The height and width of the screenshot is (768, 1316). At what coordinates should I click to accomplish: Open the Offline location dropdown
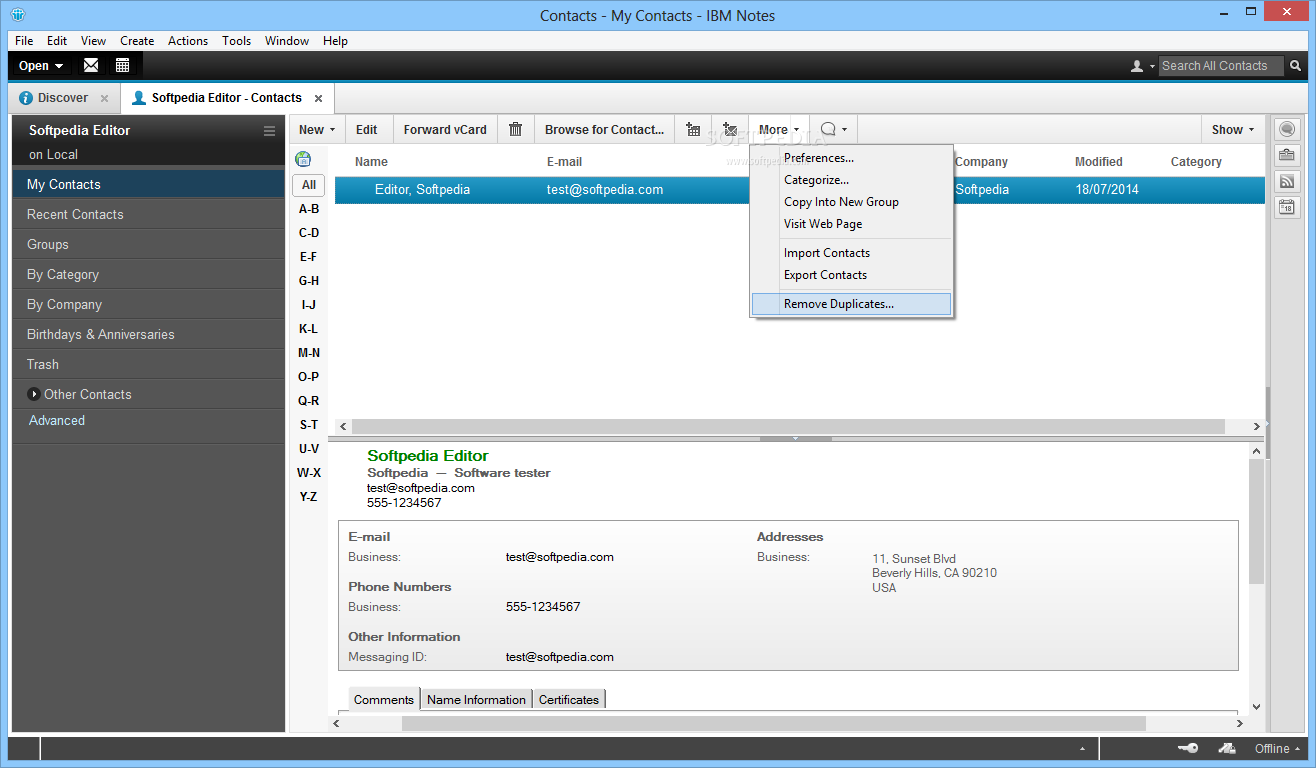[x=1277, y=748]
